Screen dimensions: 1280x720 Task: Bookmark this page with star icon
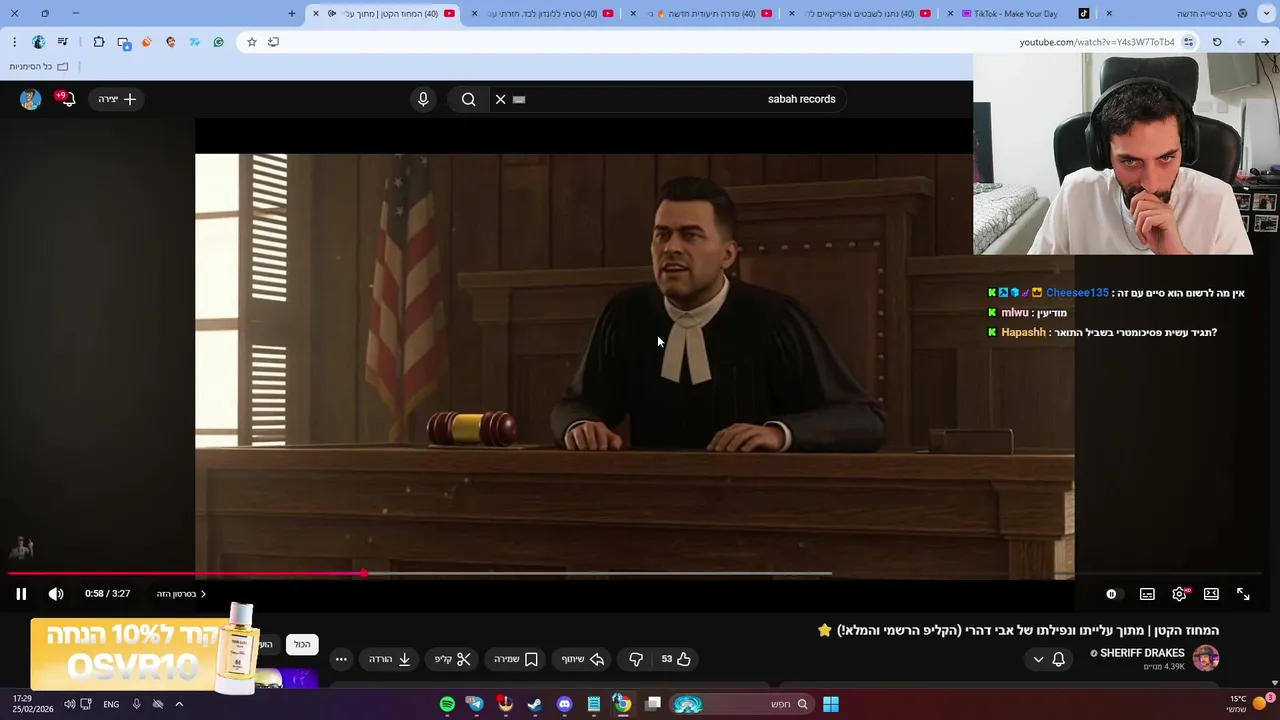pos(251,42)
